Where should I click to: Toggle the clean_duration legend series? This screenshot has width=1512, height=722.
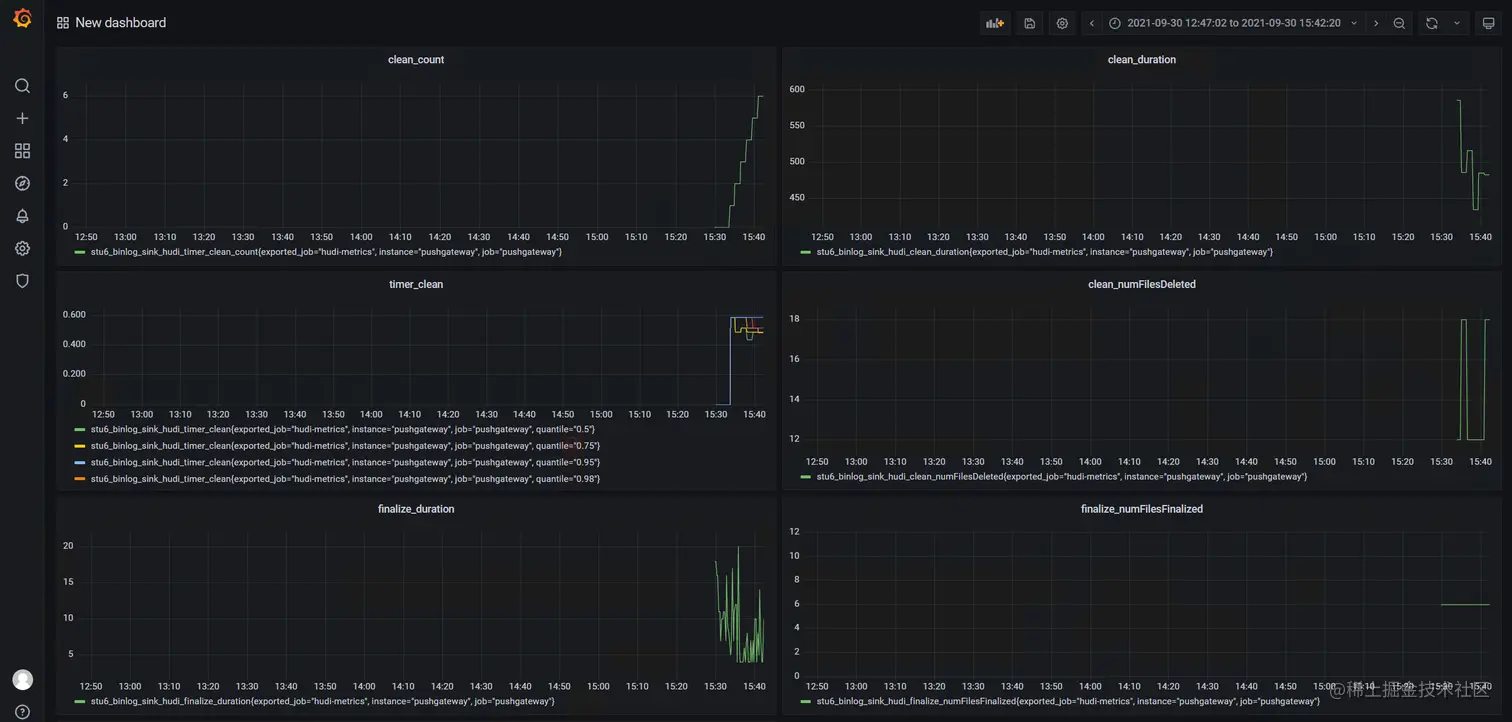[1045, 252]
